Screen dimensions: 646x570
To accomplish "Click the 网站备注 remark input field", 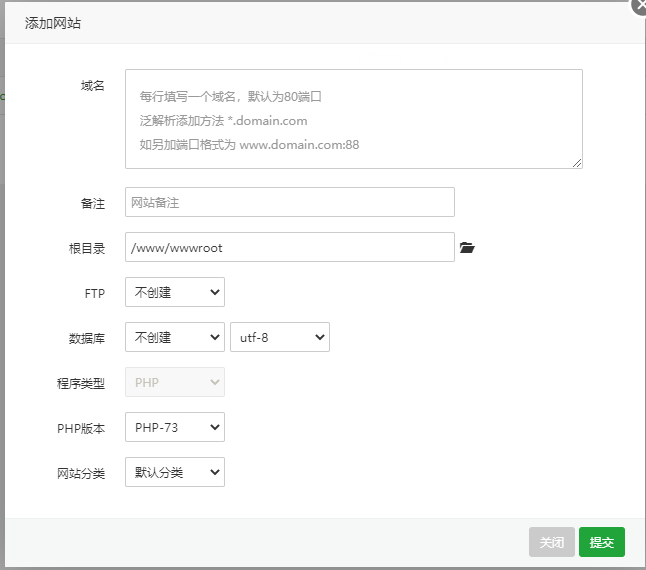I will coord(289,202).
